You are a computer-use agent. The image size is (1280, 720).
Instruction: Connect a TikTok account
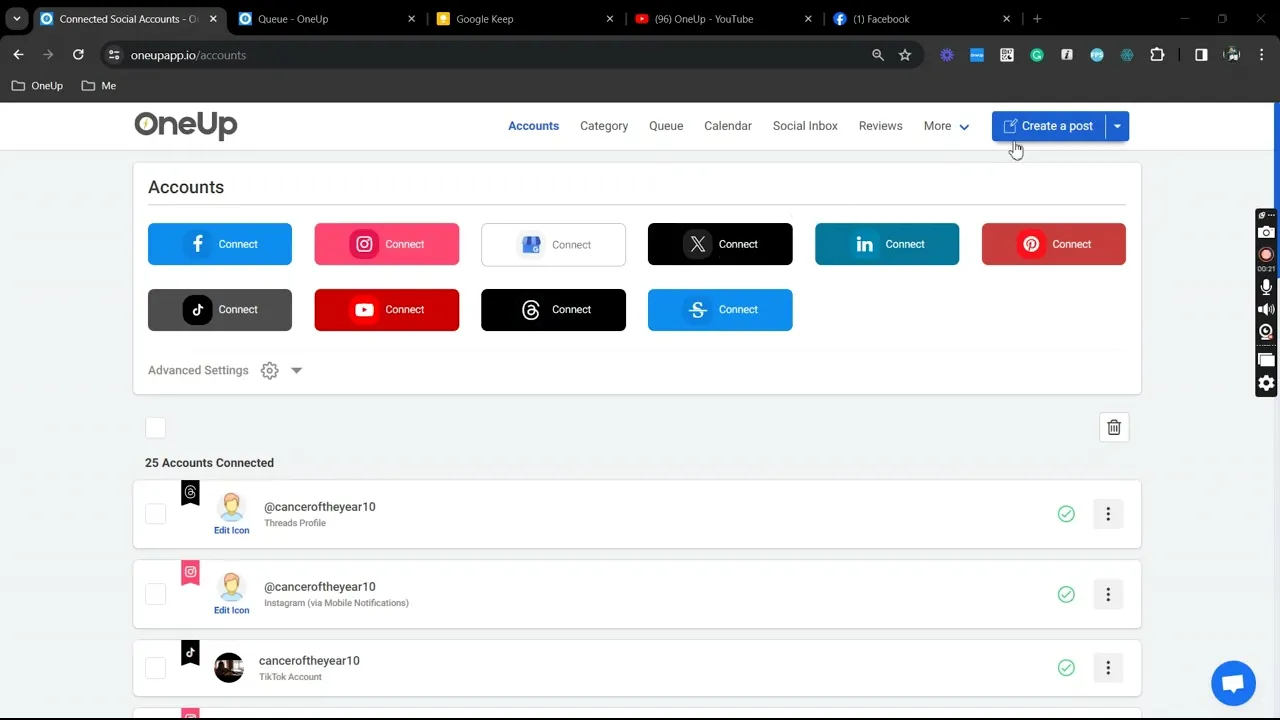coord(220,310)
